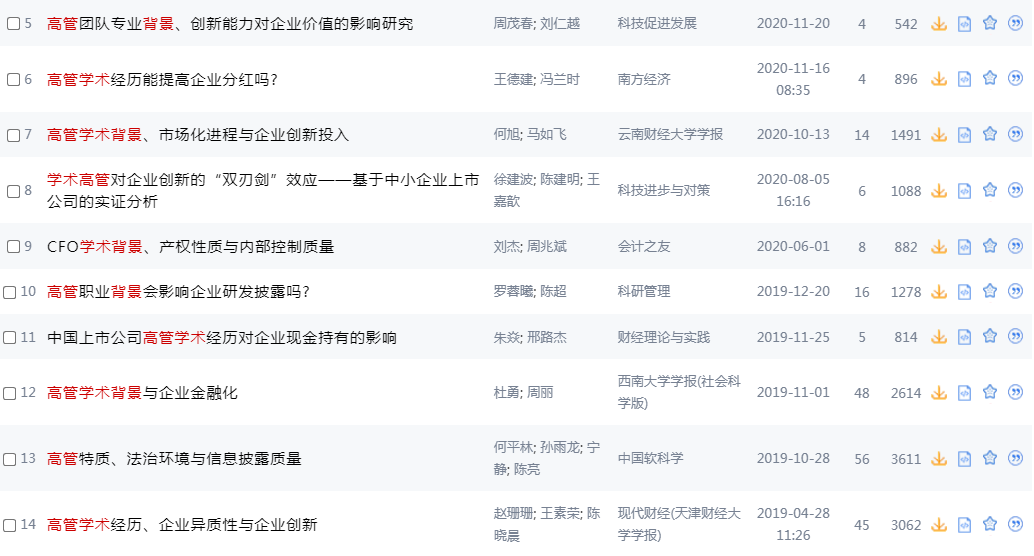Screen dimensions: 1034x556
Task: Open the title 高管学术背景与企业金融化
Action: (x=142, y=393)
